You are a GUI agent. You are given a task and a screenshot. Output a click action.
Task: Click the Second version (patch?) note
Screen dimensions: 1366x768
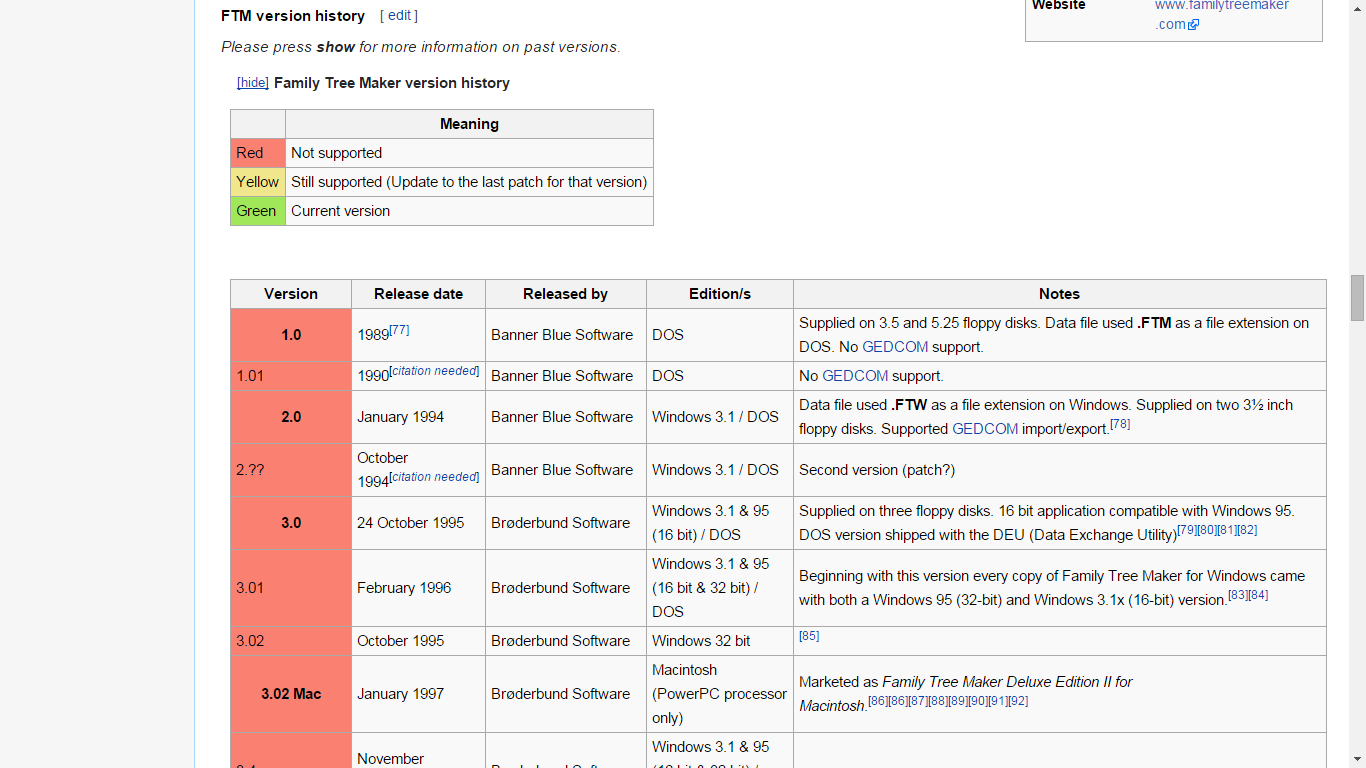point(877,470)
